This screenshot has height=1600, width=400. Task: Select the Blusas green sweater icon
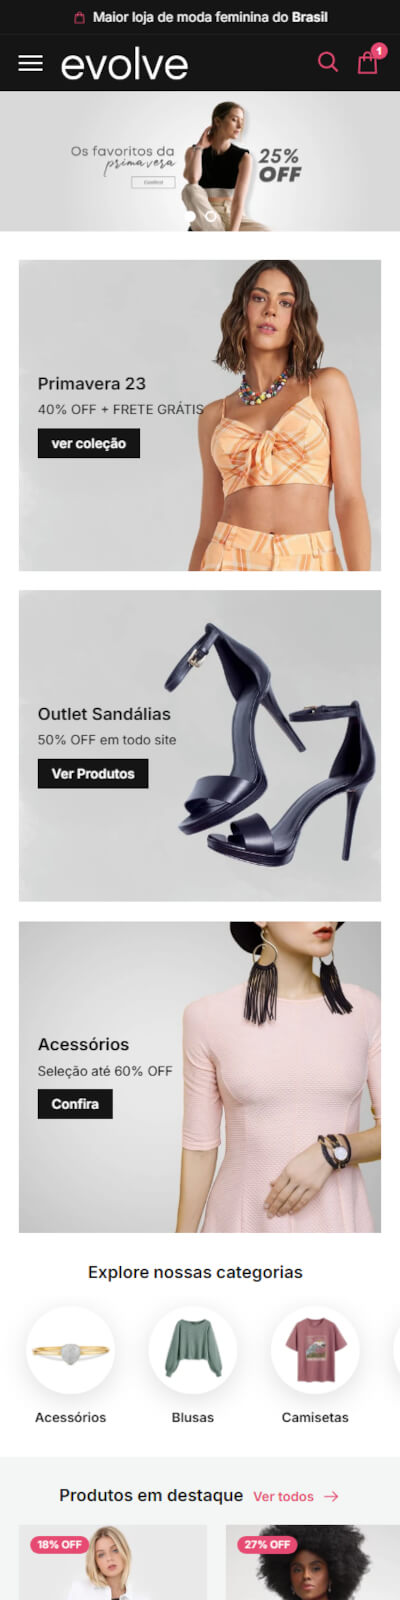click(193, 1350)
